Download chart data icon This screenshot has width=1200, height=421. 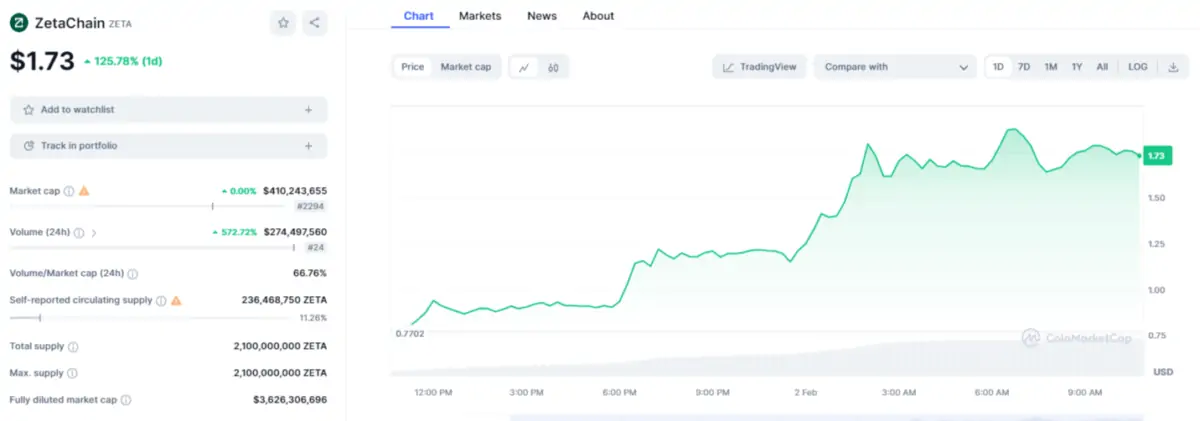[1173, 67]
